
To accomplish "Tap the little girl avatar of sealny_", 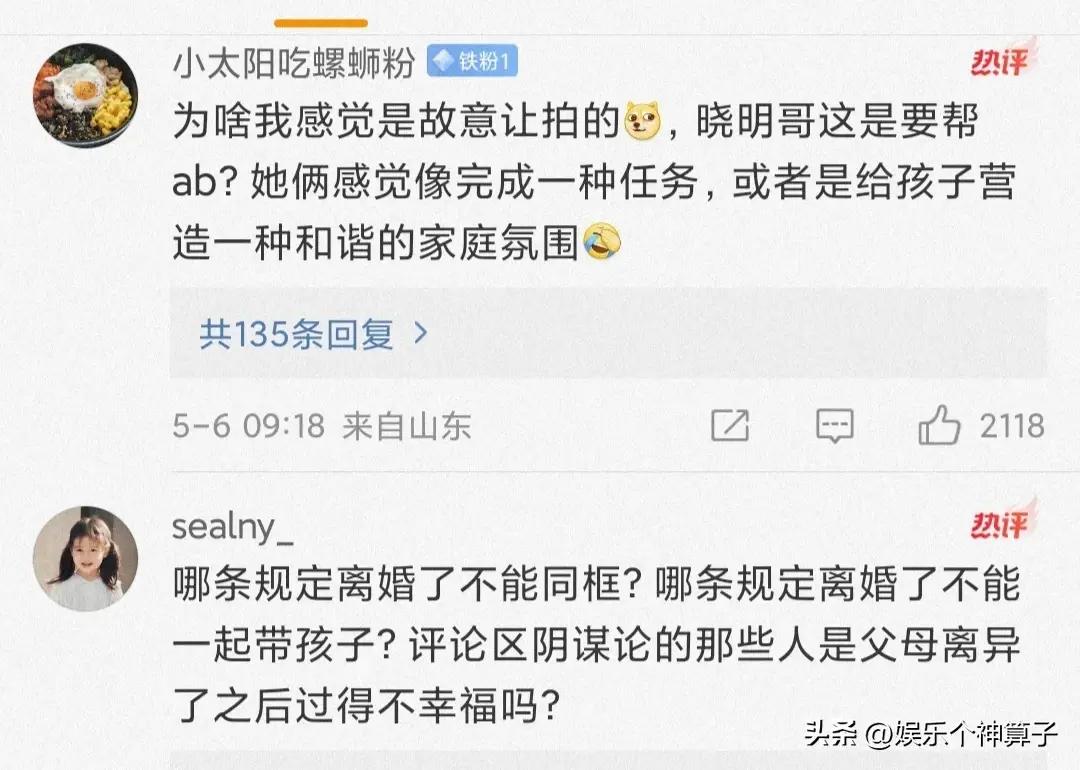I will tap(86, 558).
